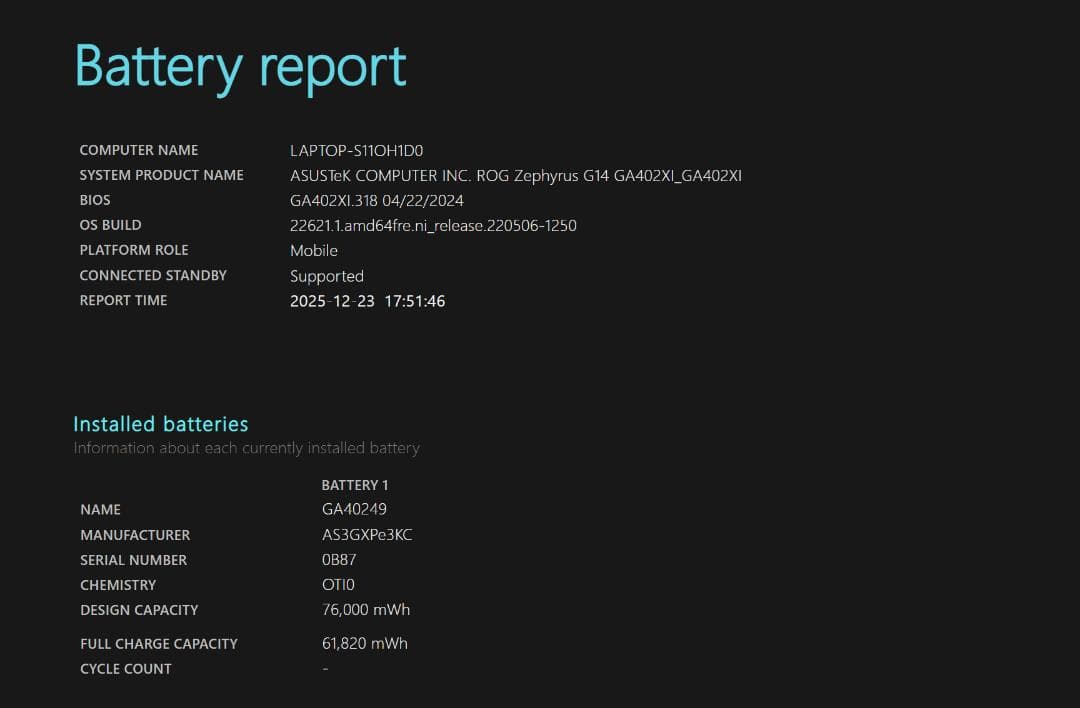Click the manufacturer AS3GXPe3KC value
Screen dimensions: 1080x708
[x=368, y=534]
